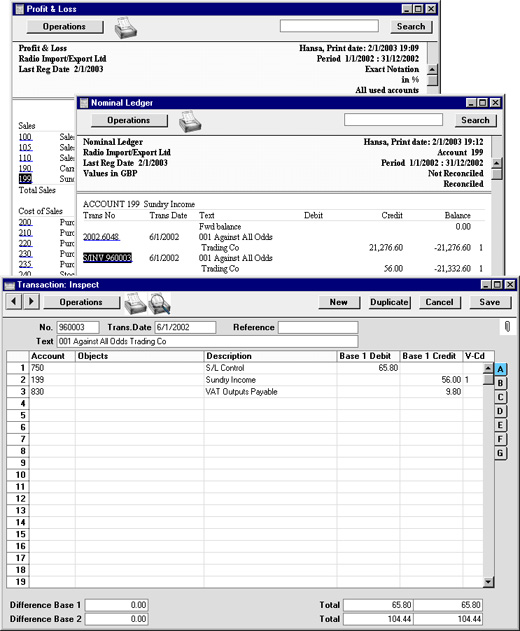The image size is (520, 631).
Task: Click Objects column header
Action: 140,356
